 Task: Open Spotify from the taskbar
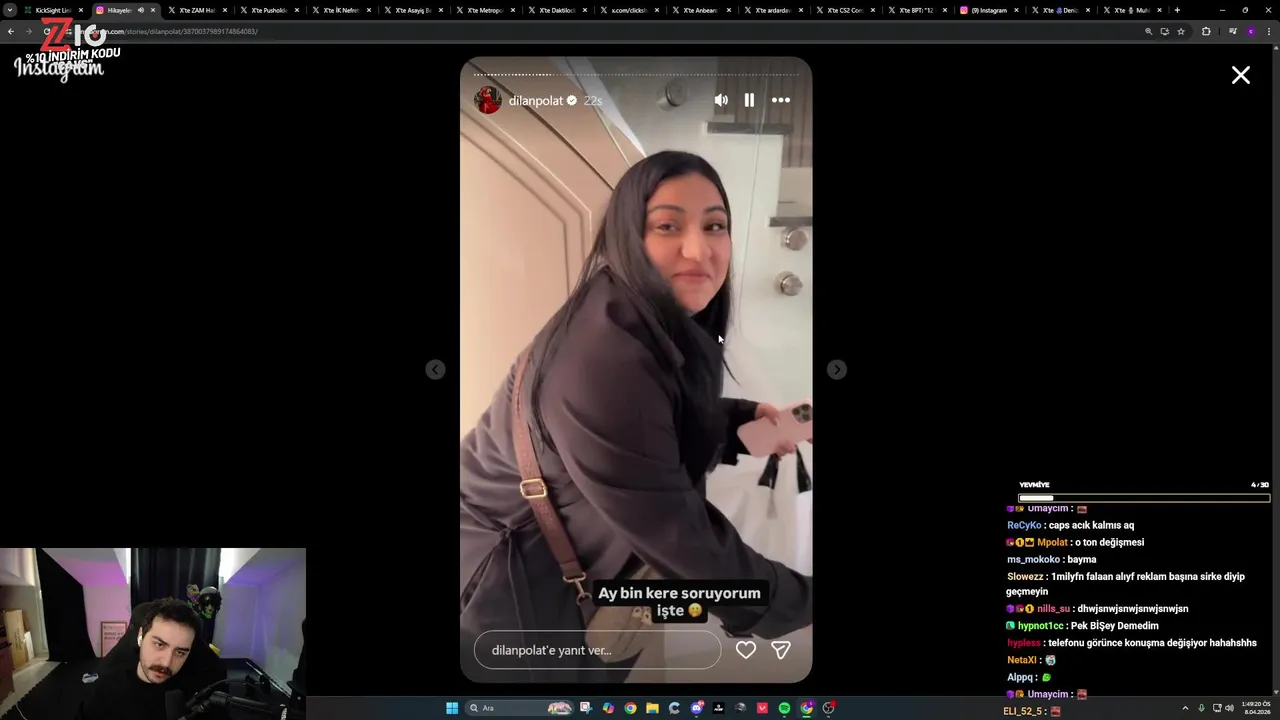pos(784,708)
